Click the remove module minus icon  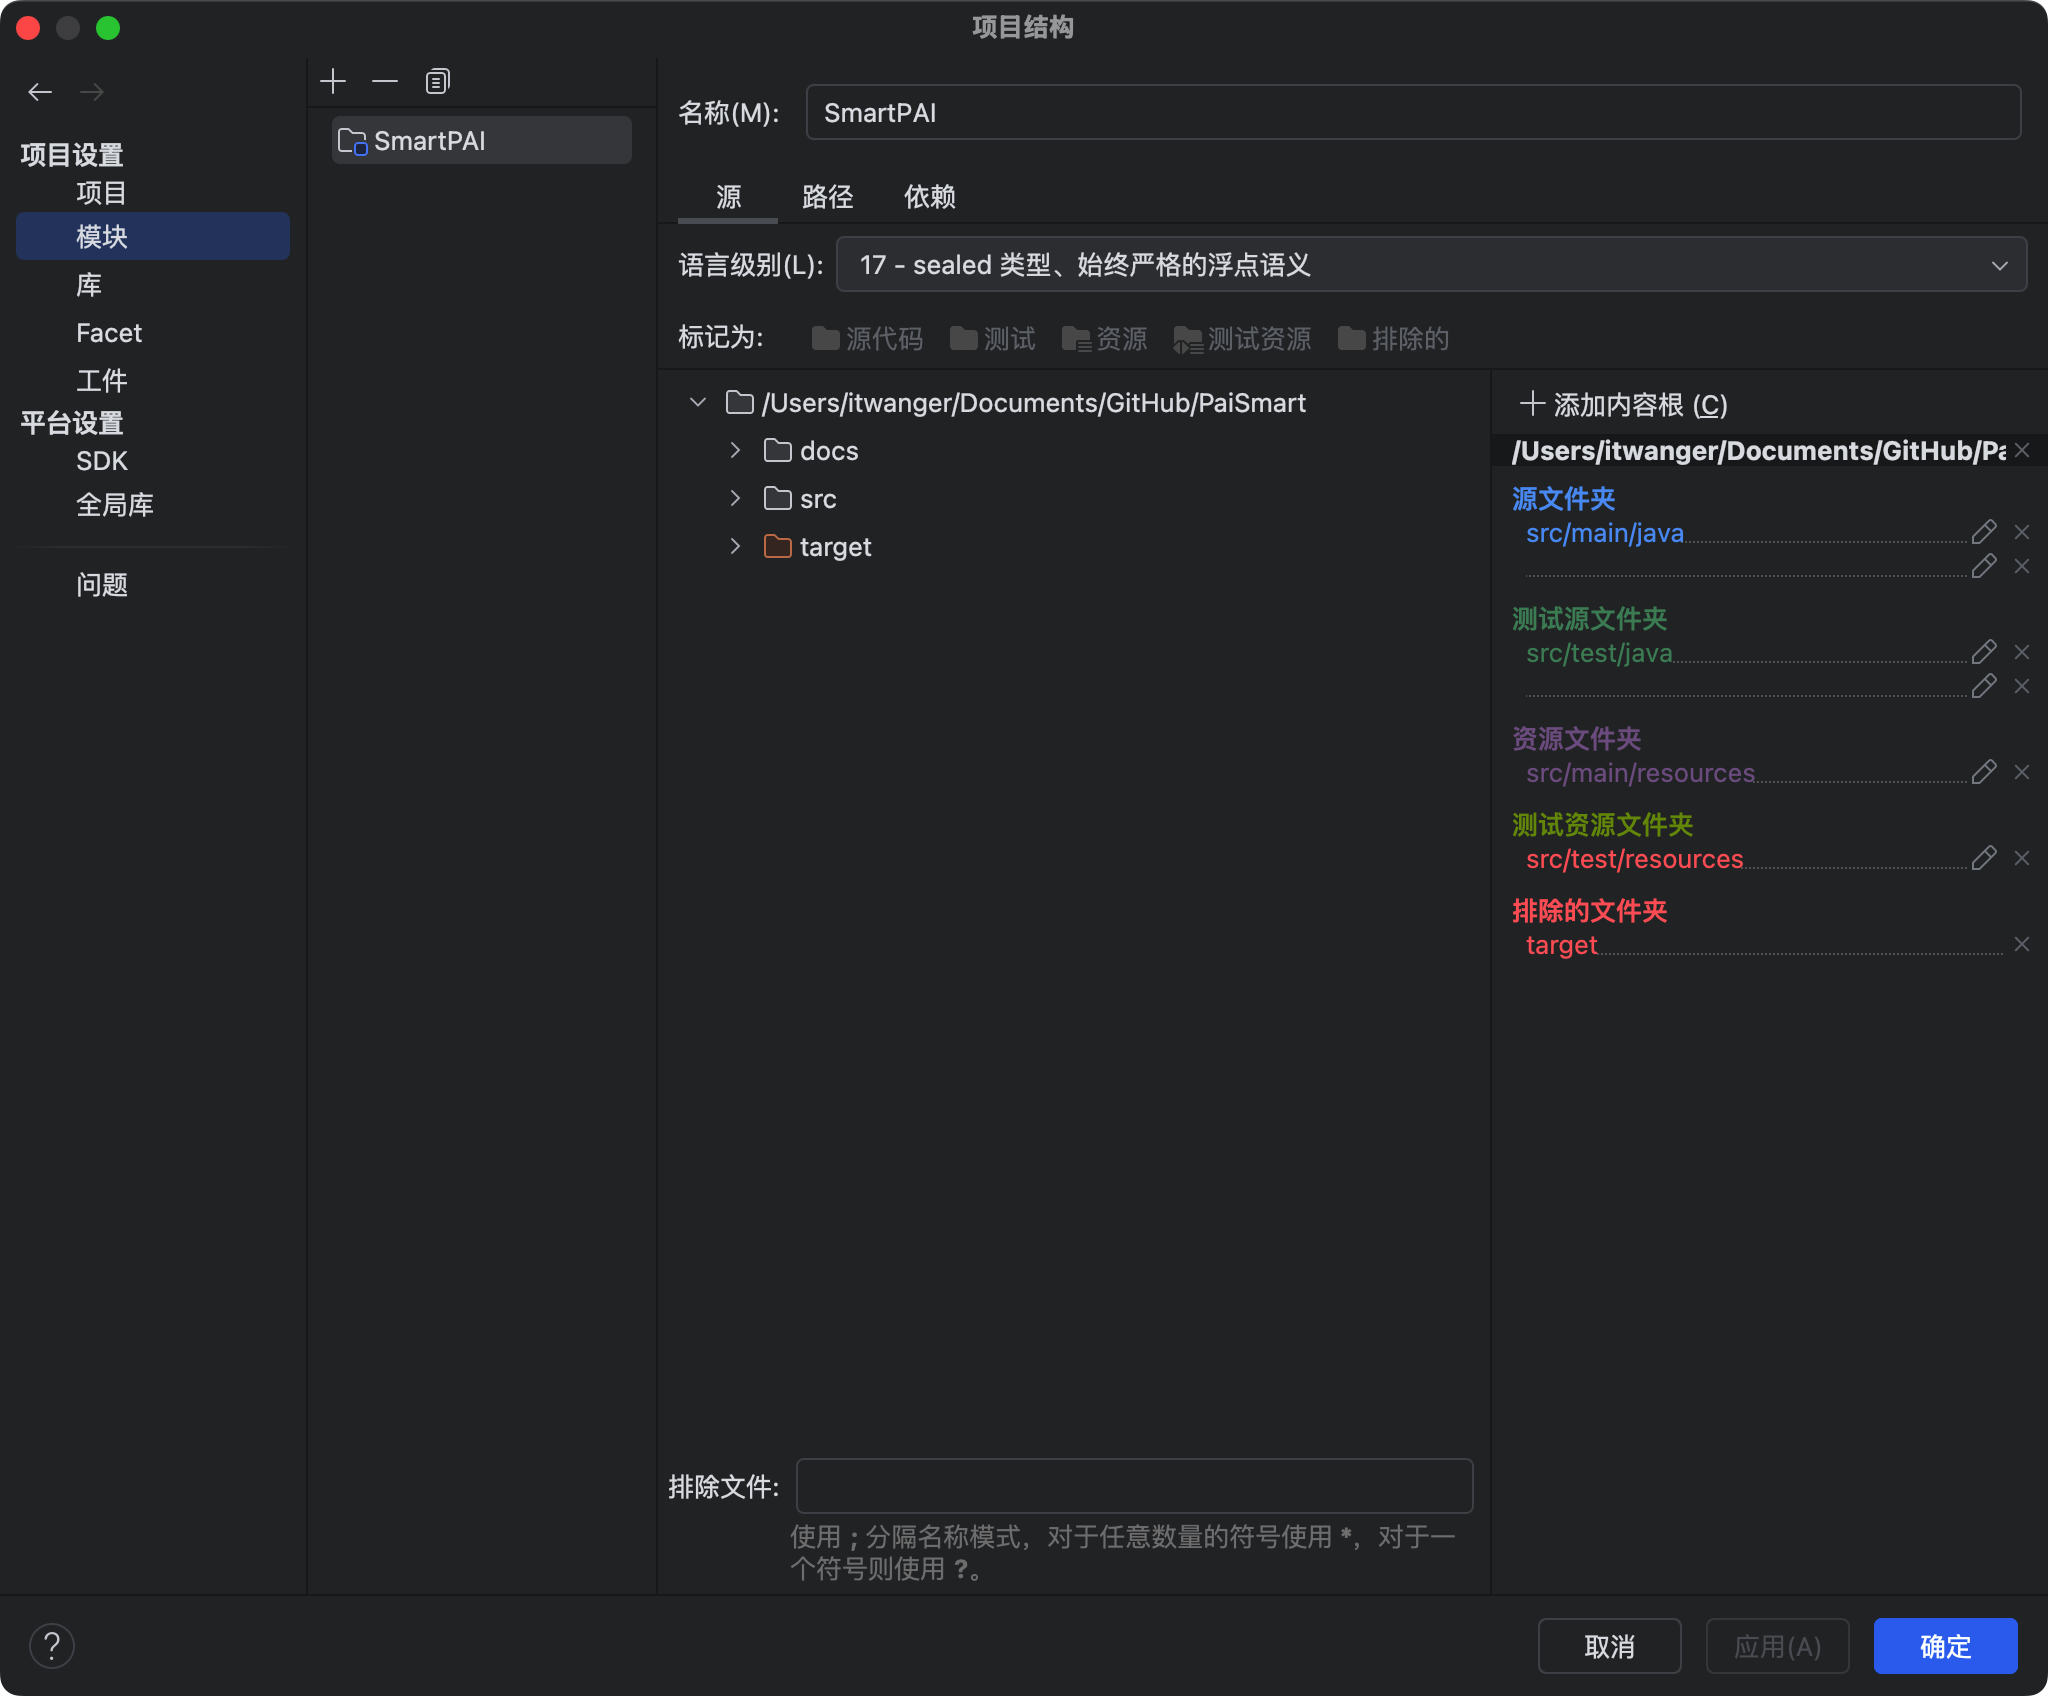(x=385, y=81)
